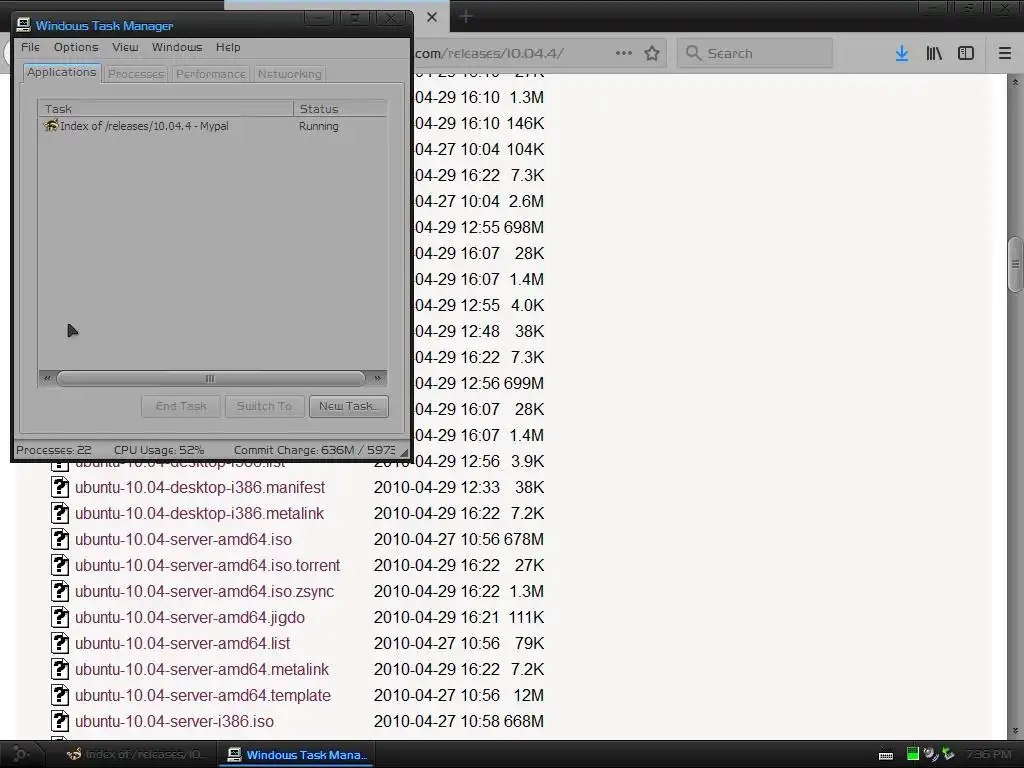
Task: Click the taskbar clock
Action: (989, 754)
